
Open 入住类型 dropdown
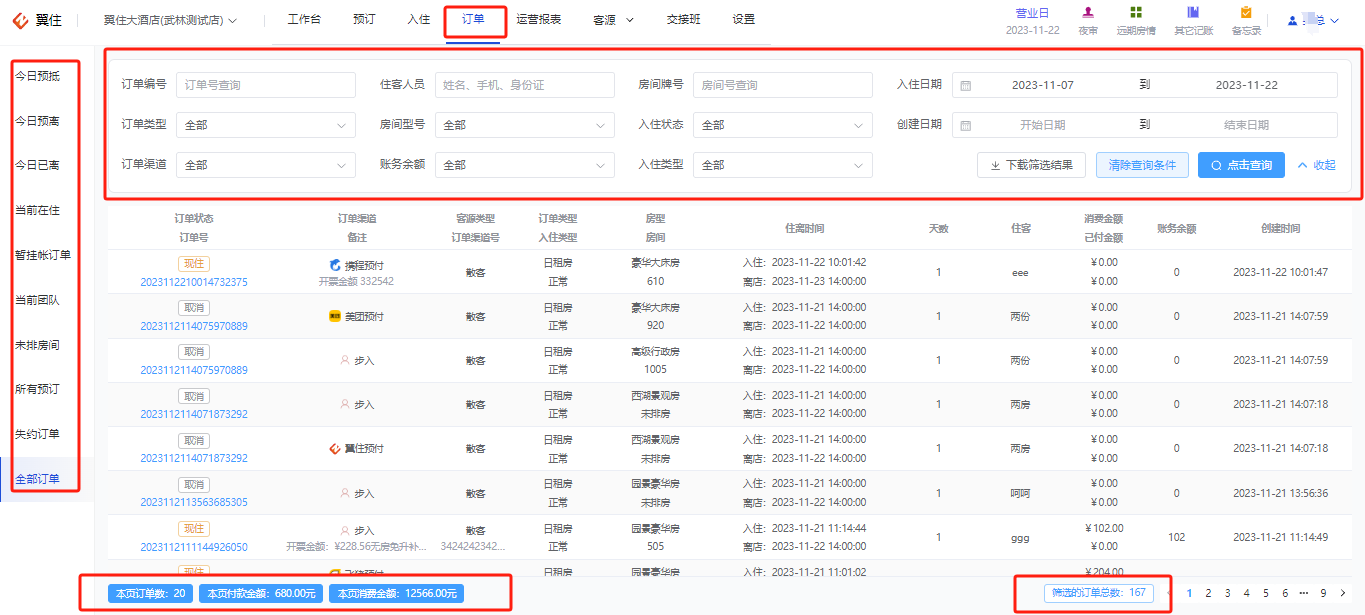point(782,165)
